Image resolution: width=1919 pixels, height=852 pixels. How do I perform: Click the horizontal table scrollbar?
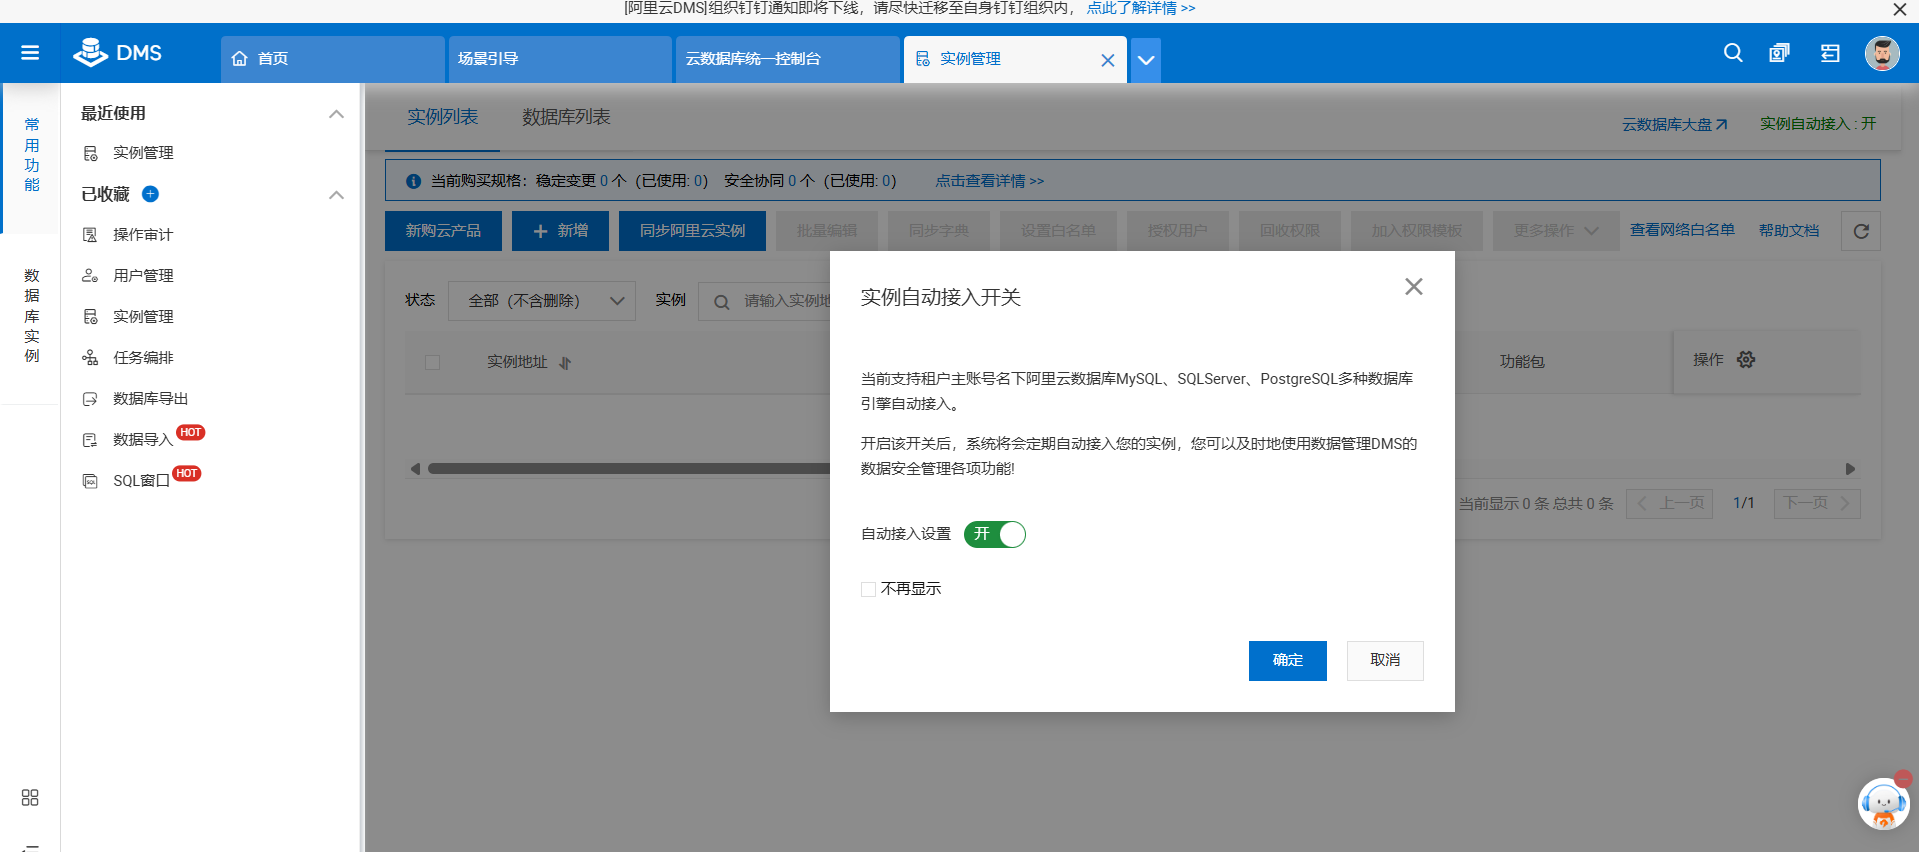pos(629,469)
